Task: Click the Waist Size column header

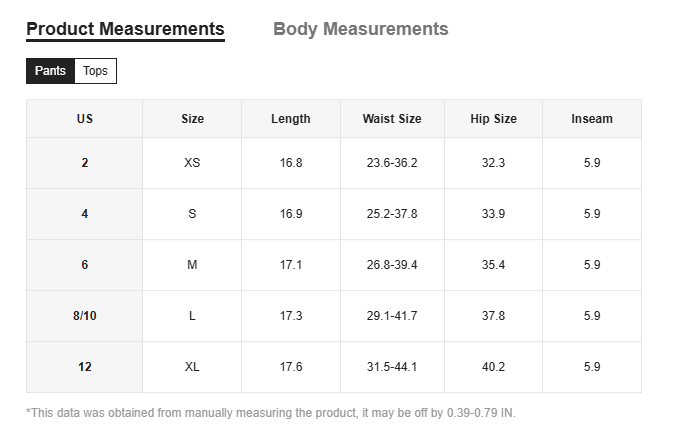Action: (x=392, y=119)
